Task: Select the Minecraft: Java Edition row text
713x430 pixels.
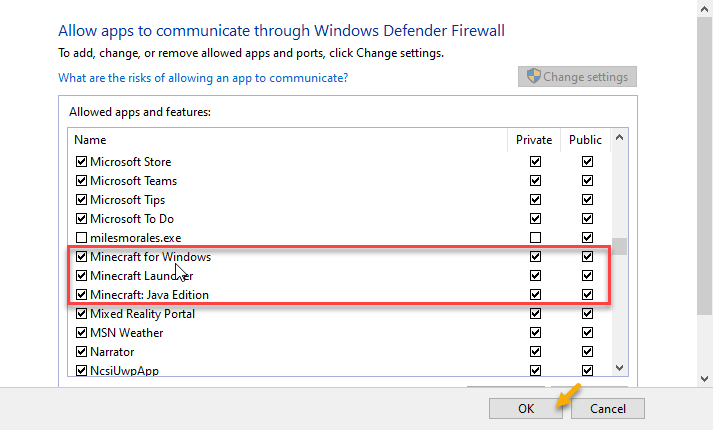Action: [x=149, y=295]
